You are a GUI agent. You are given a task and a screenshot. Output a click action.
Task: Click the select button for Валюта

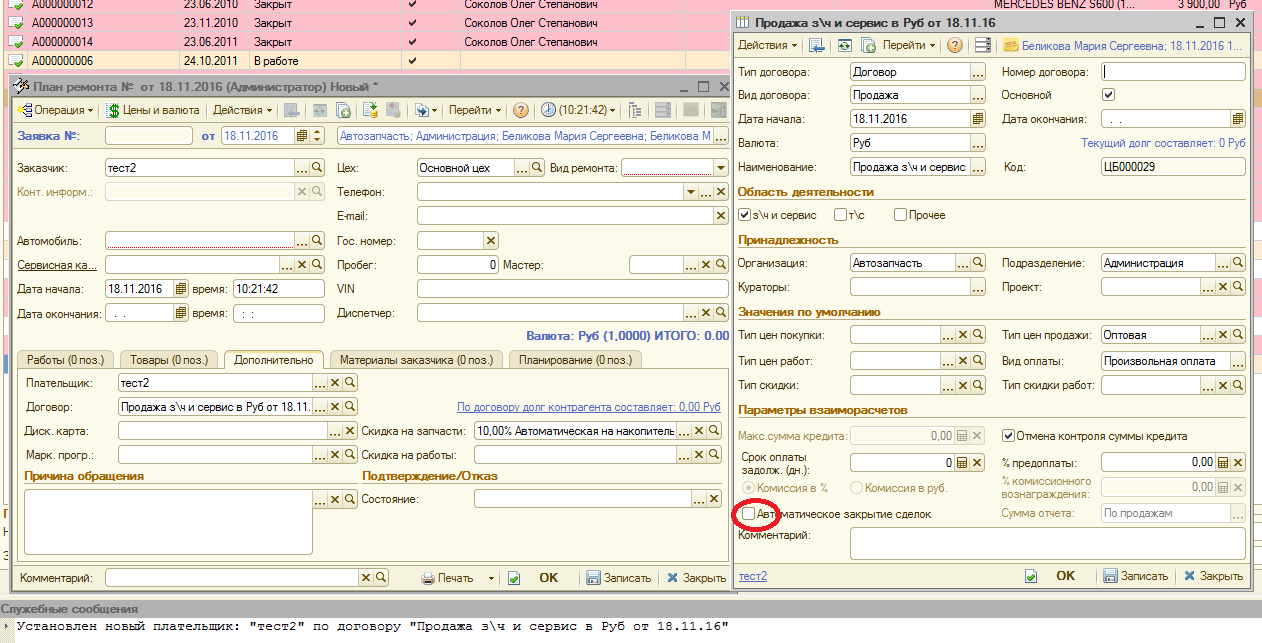pos(978,143)
